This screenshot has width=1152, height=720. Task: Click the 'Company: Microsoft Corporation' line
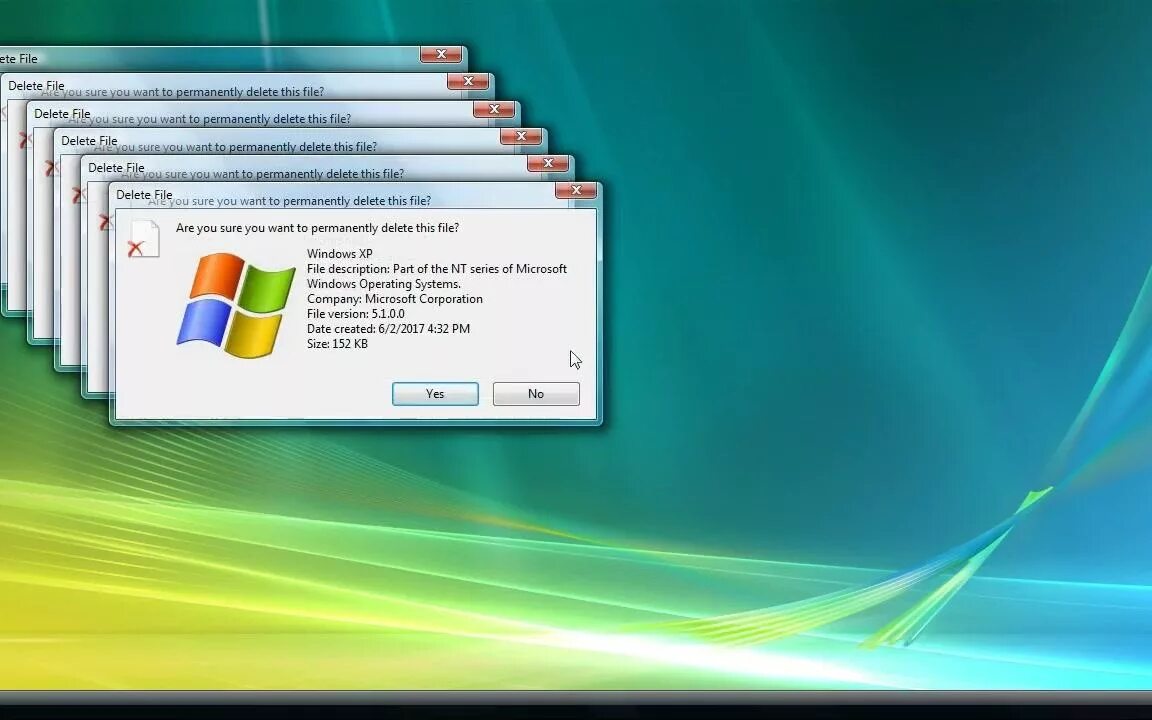click(395, 299)
